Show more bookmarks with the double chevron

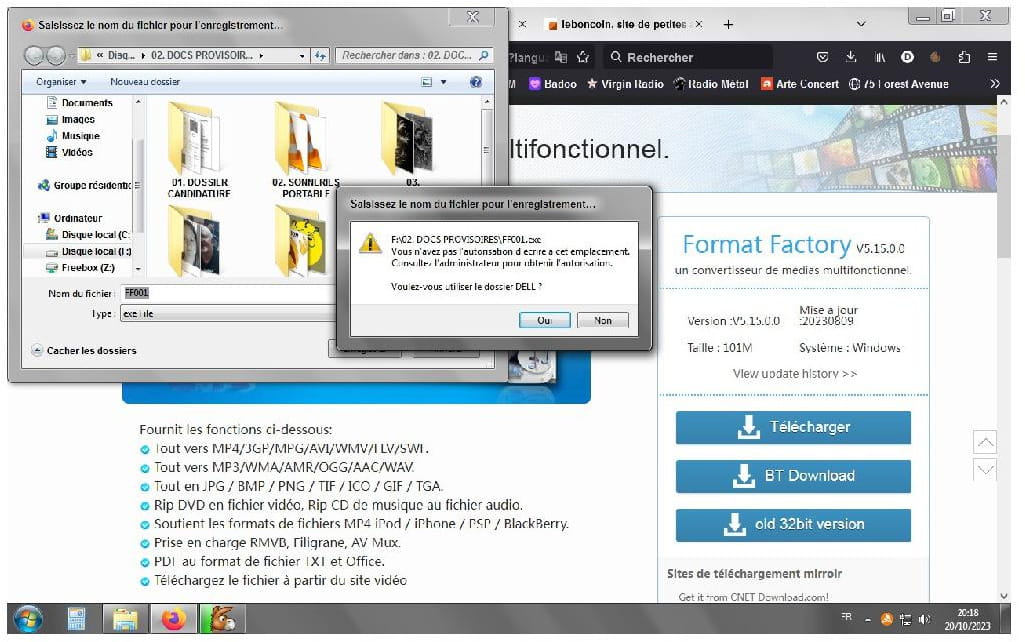(994, 84)
